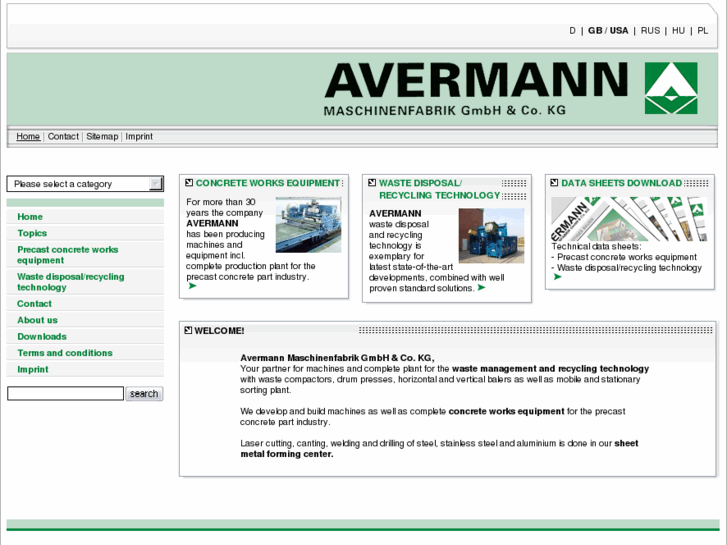
Task: Select USA language link
Action: (x=619, y=31)
